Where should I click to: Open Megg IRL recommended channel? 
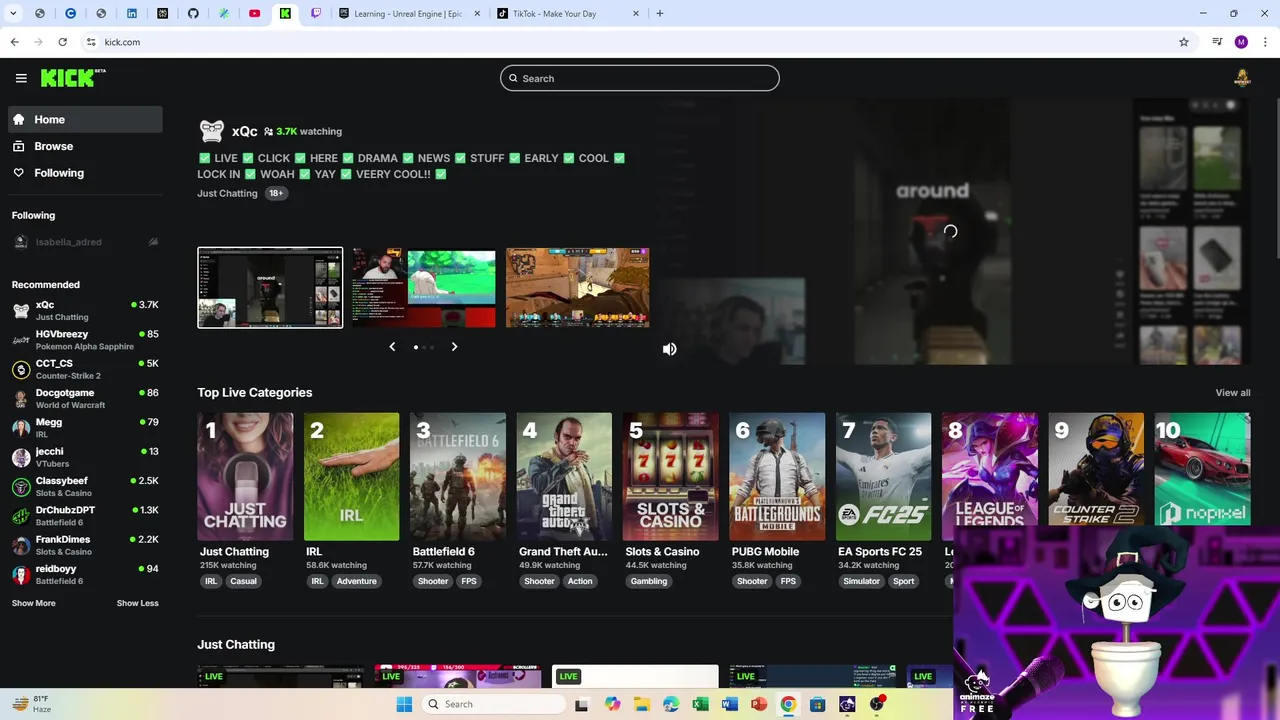coord(85,428)
